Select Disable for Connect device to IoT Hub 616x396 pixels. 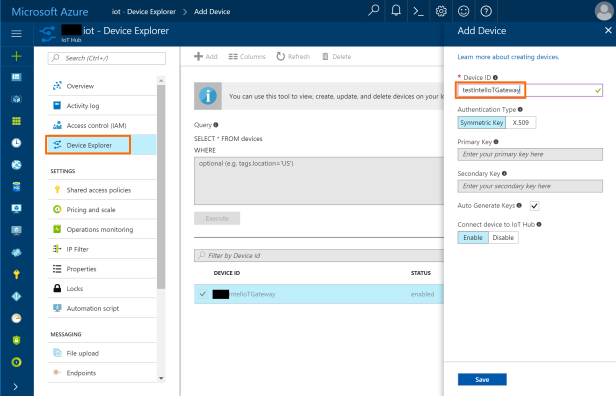click(x=503, y=238)
